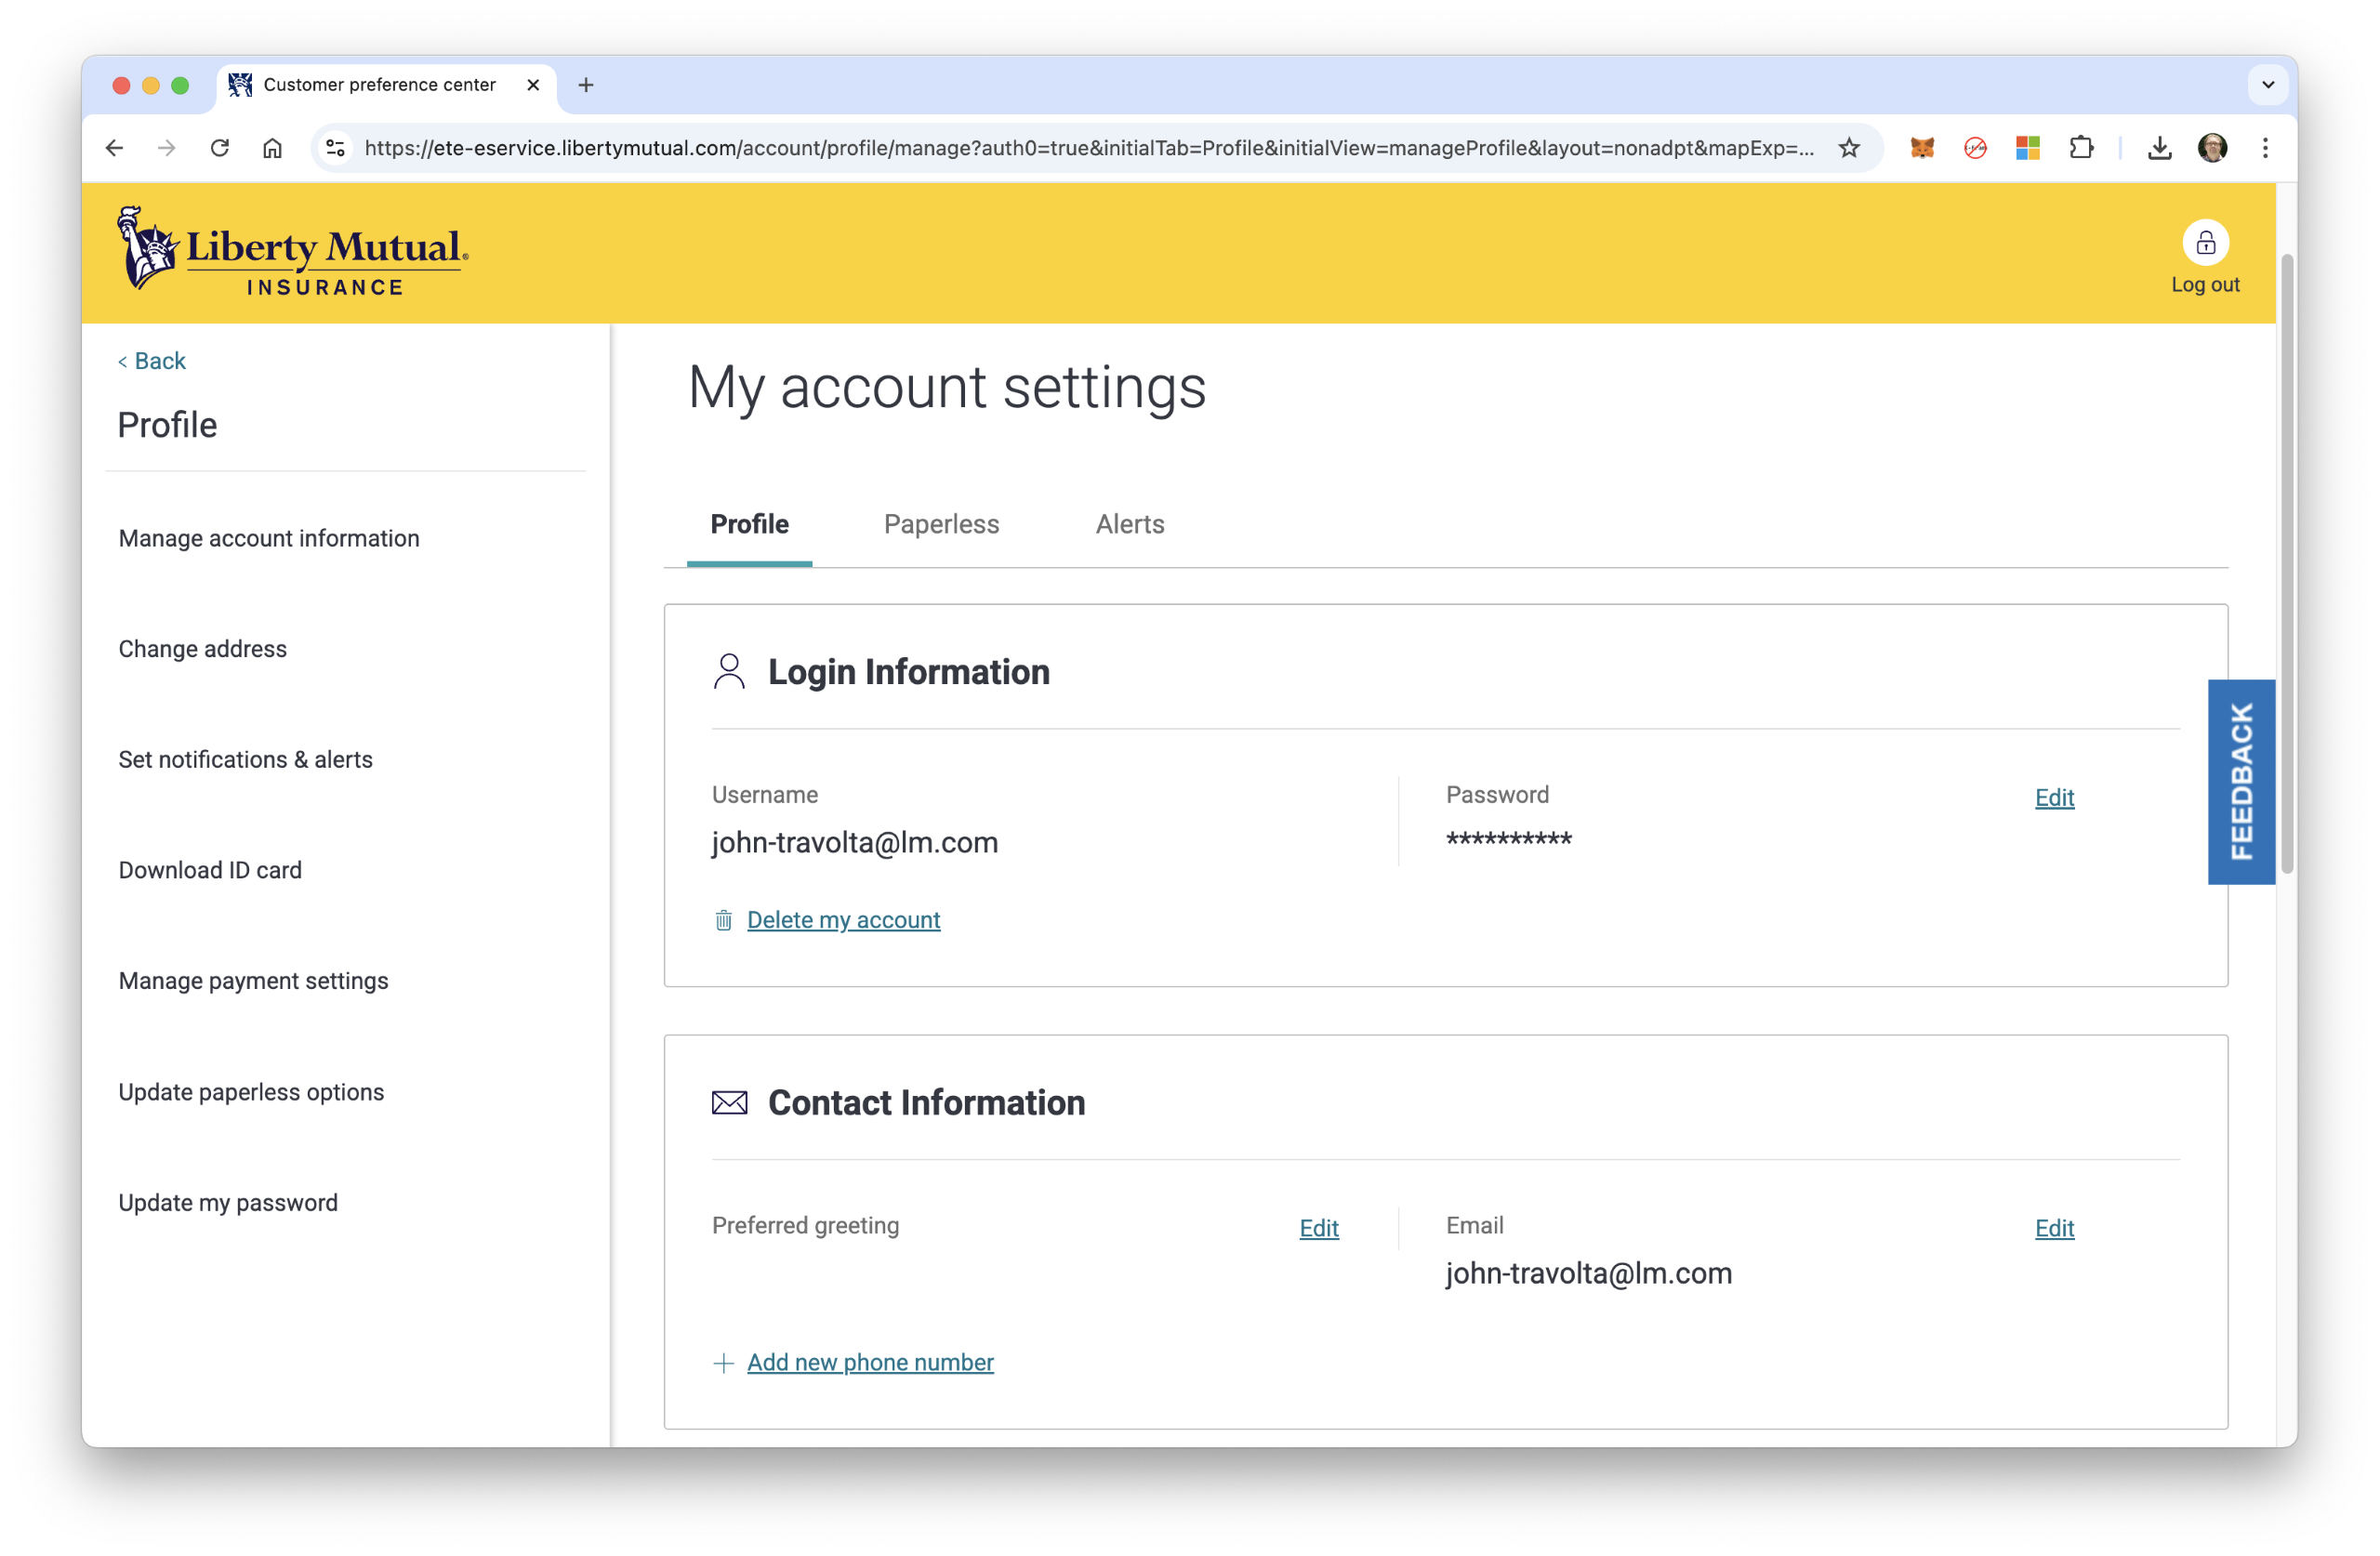Image resolution: width=2380 pixels, height=1556 pixels.
Task: Click the Log out lock icon
Action: [2204, 243]
